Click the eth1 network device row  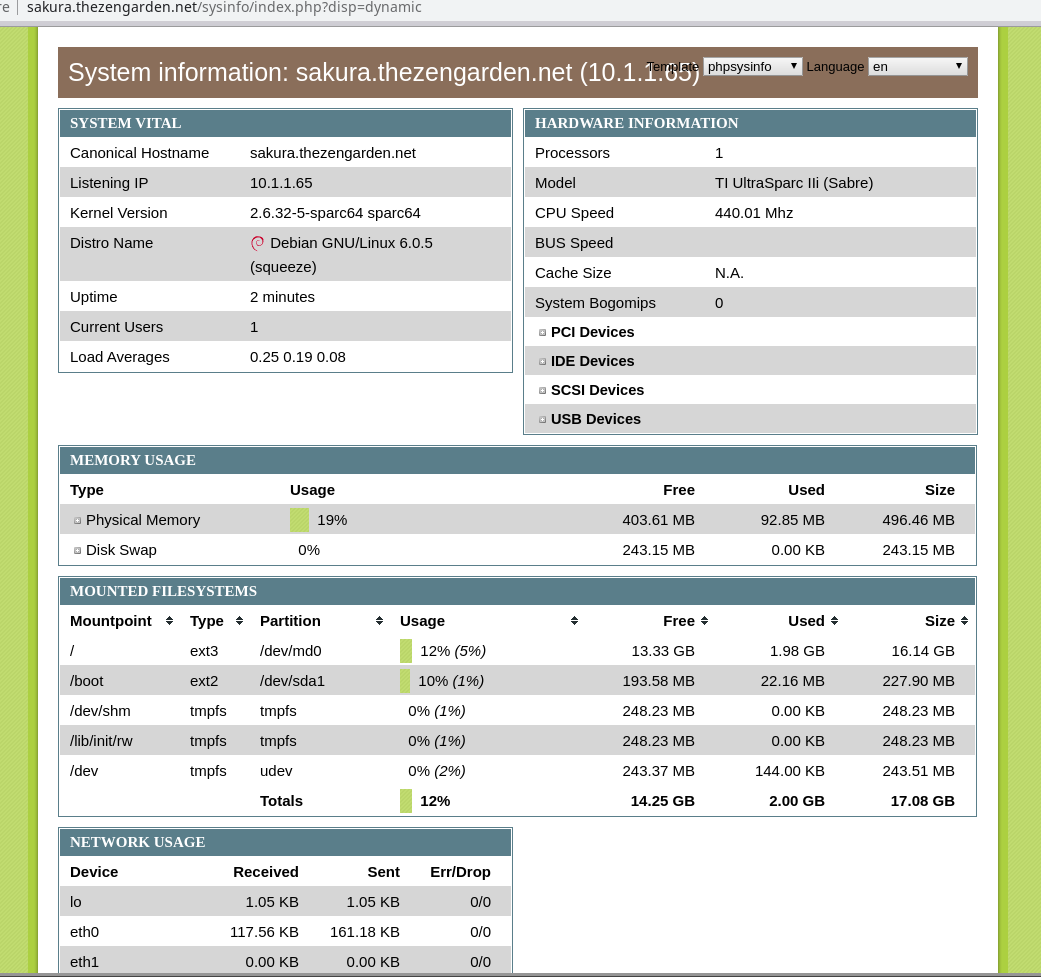285,962
